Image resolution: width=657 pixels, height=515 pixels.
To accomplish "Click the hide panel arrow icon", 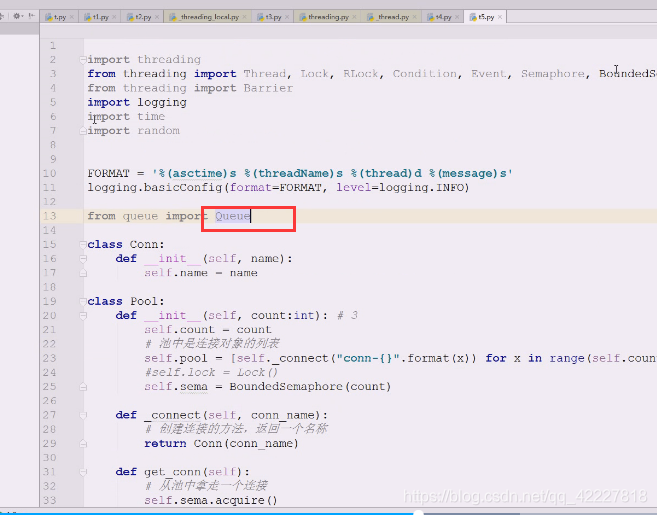I will pyautogui.click(x=32, y=16).
